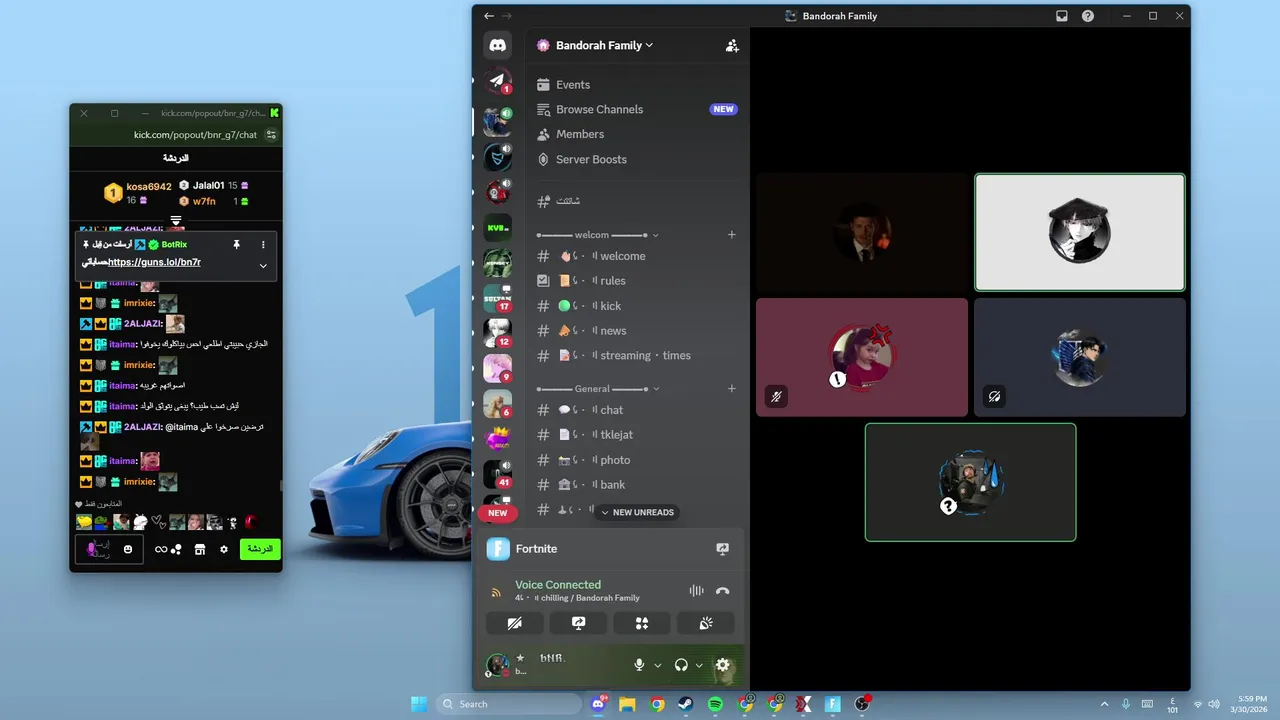Open microphone input options arrow
The width and height of the screenshot is (1280, 720).
point(657,665)
